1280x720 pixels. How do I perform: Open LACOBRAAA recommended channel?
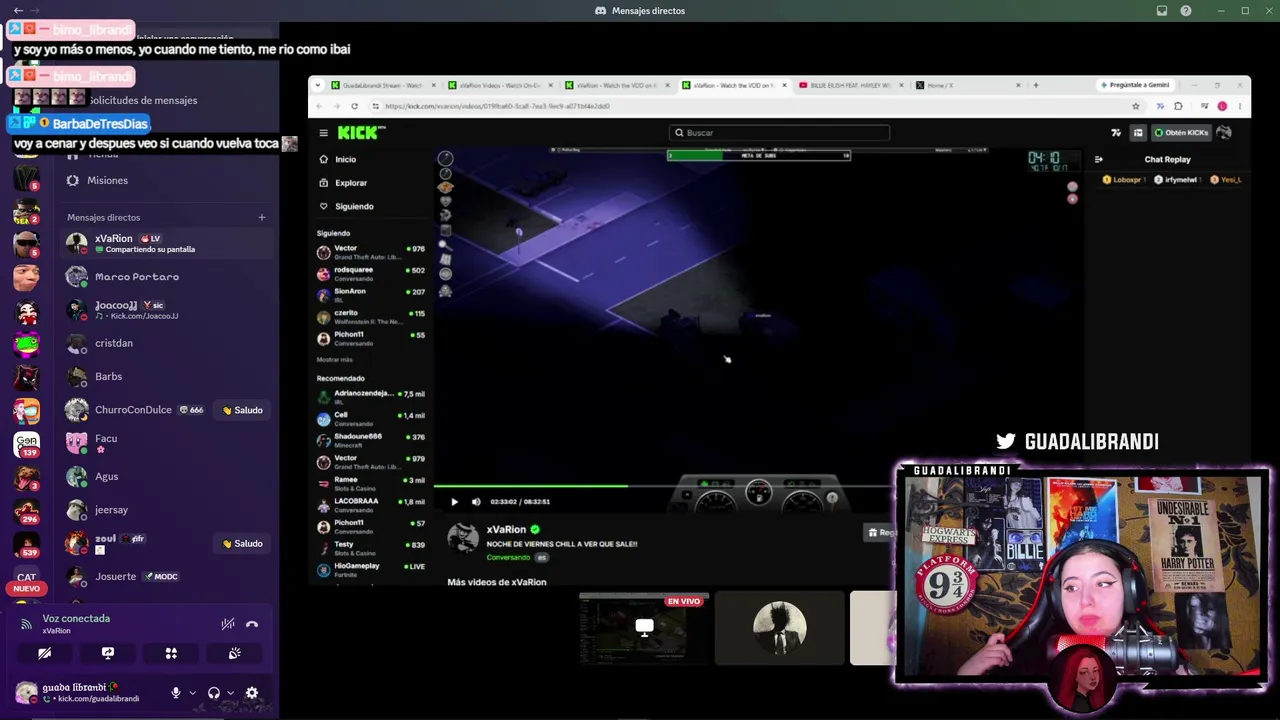coord(371,505)
